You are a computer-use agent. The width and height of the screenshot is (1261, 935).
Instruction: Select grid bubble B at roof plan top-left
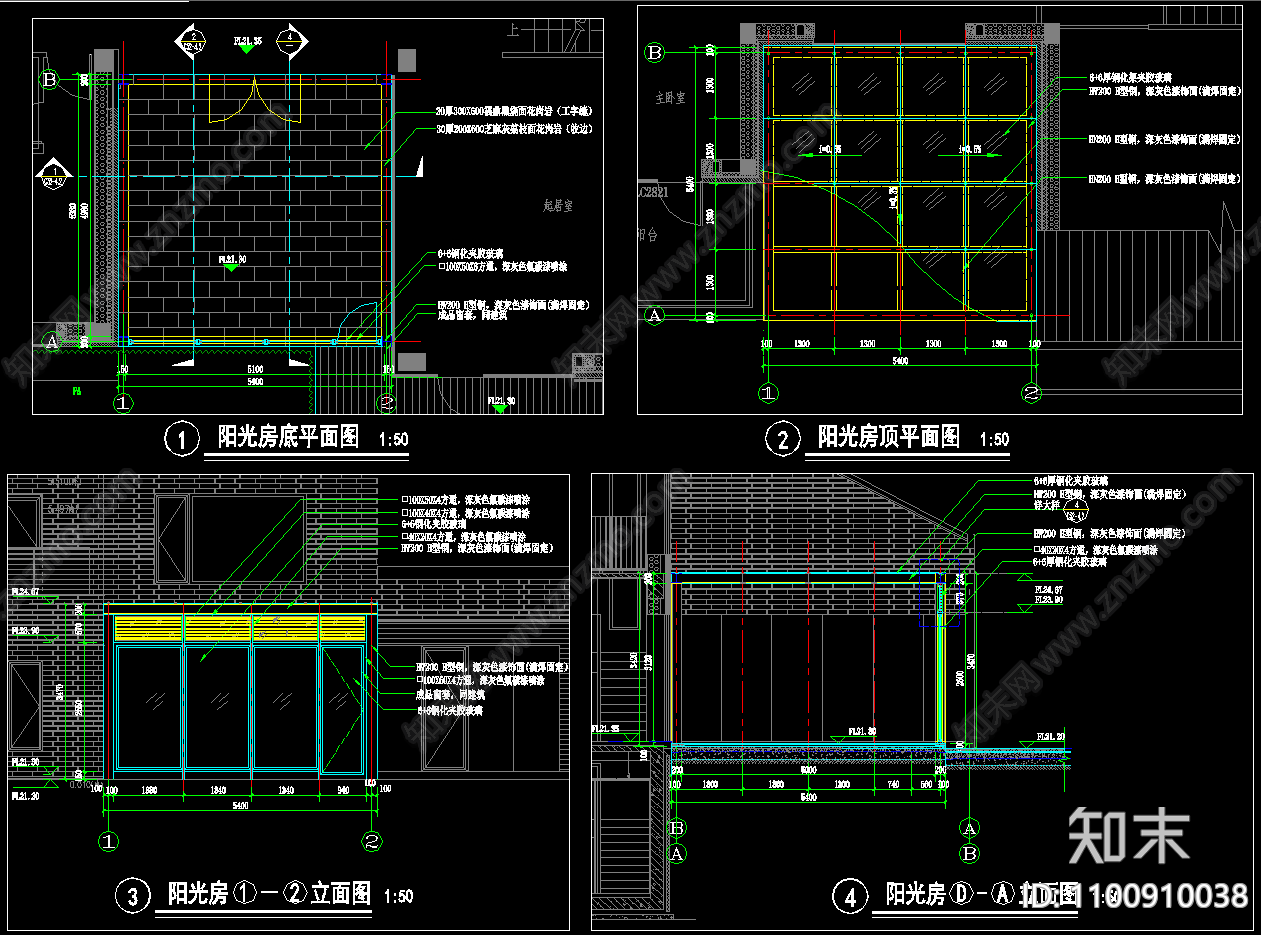coord(654,52)
